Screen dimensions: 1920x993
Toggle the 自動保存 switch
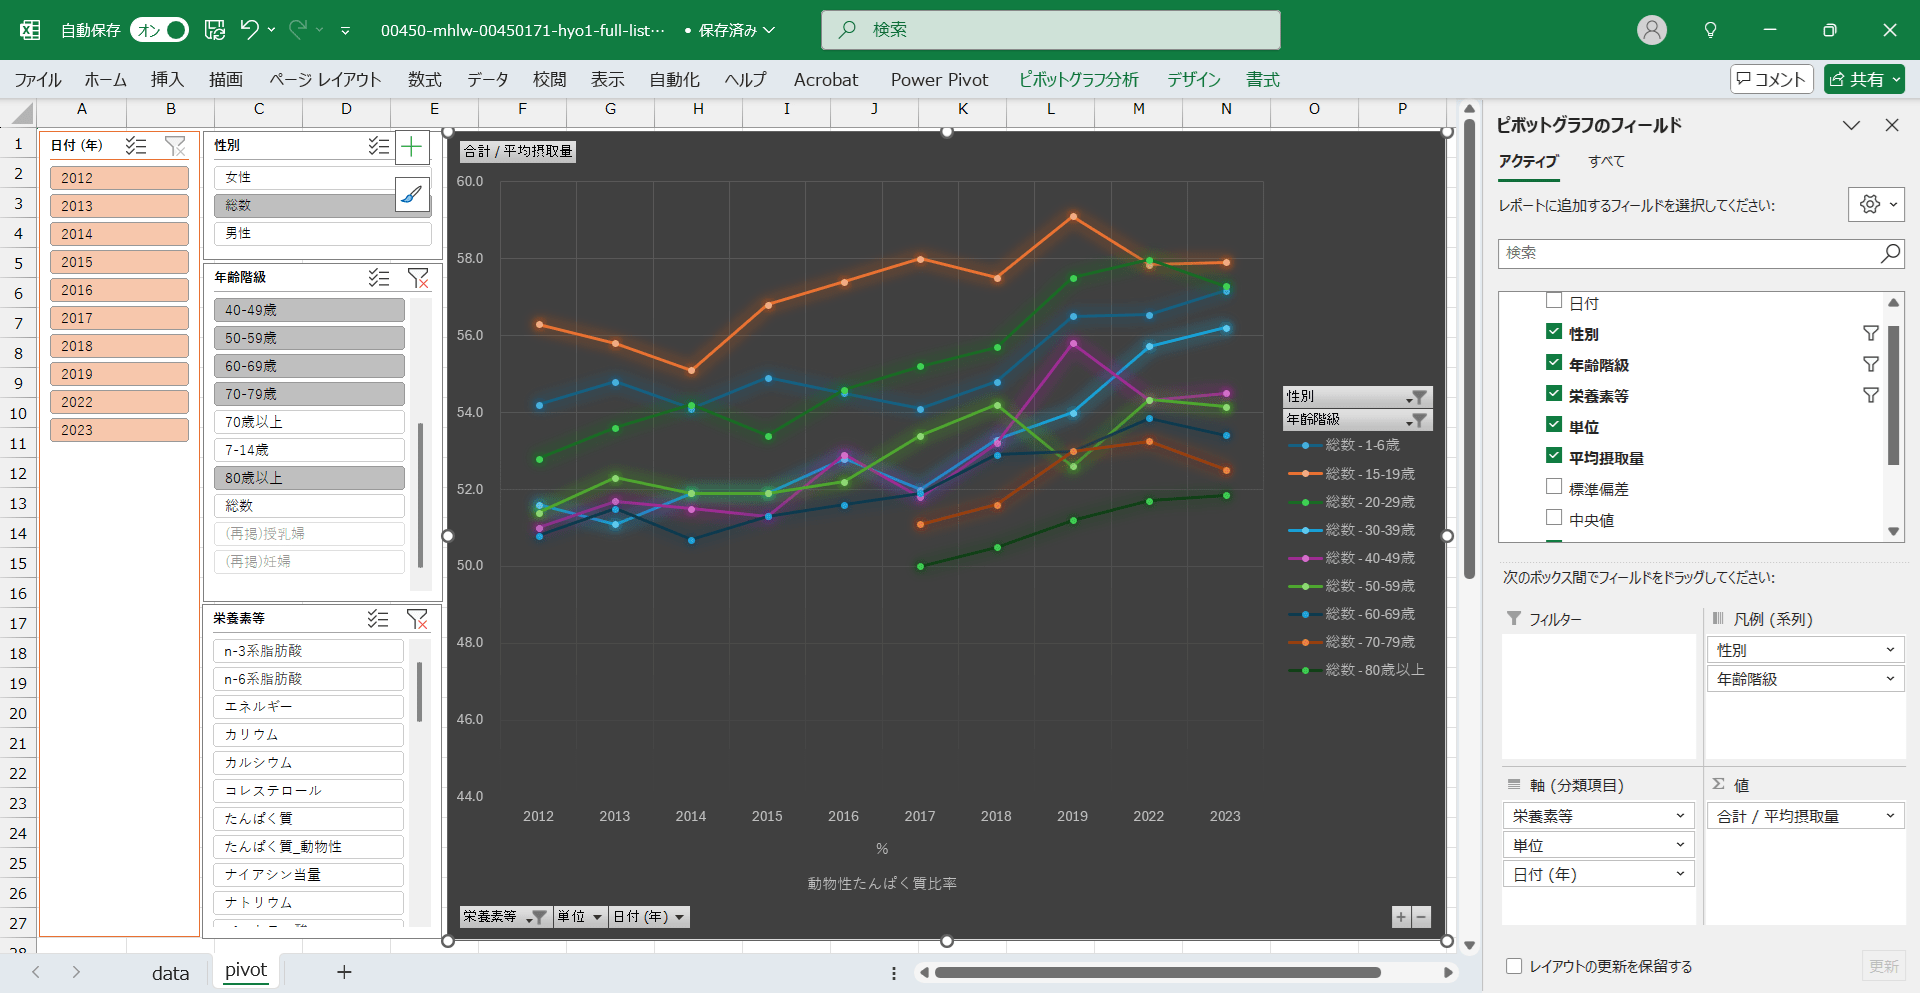coord(160,30)
